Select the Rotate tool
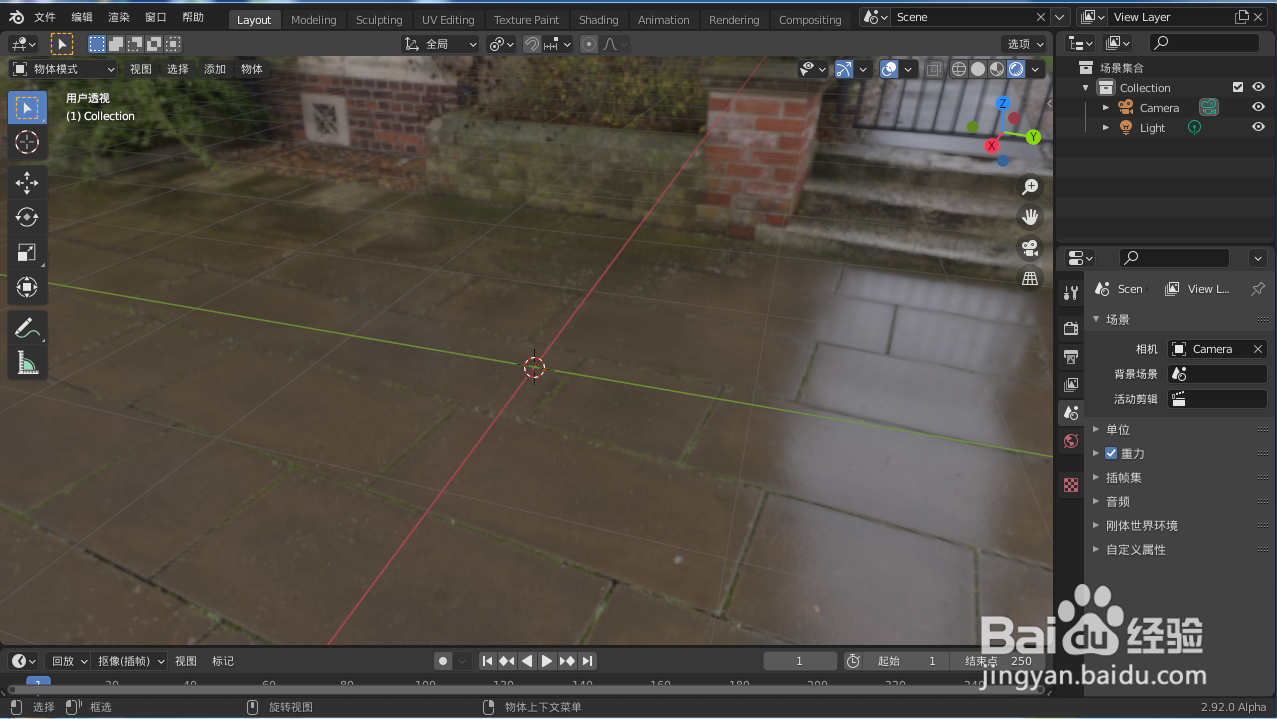1277x719 pixels. (x=27, y=217)
